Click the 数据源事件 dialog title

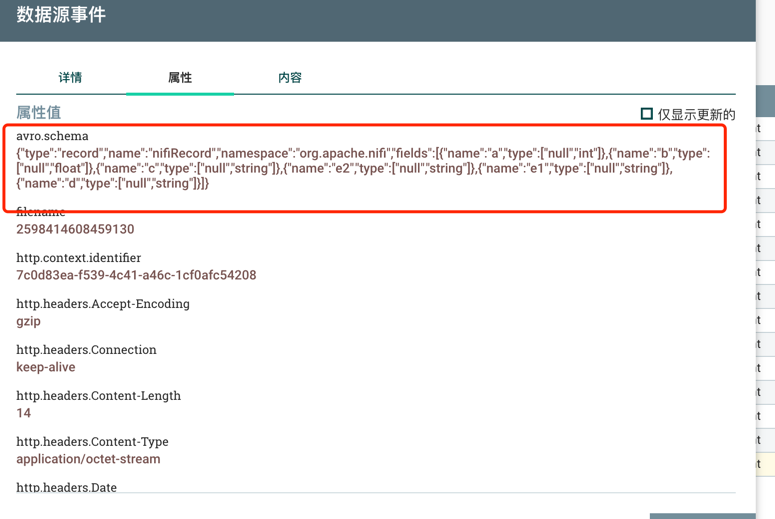click(x=61, y=15)
